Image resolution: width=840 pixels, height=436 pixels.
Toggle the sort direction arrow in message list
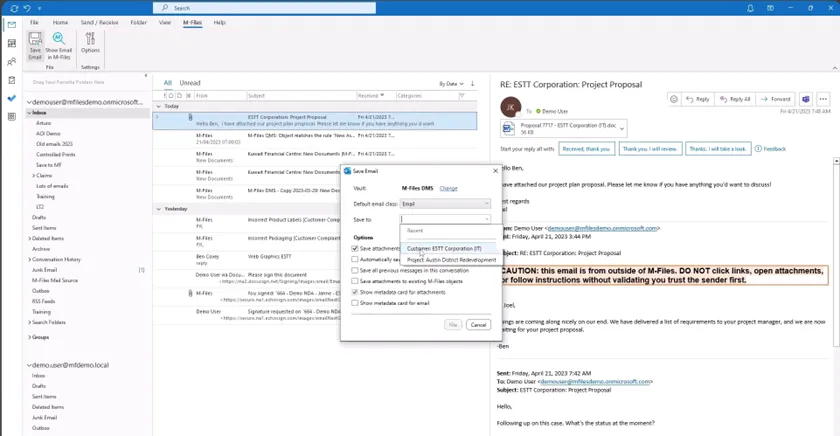point(472,84)
